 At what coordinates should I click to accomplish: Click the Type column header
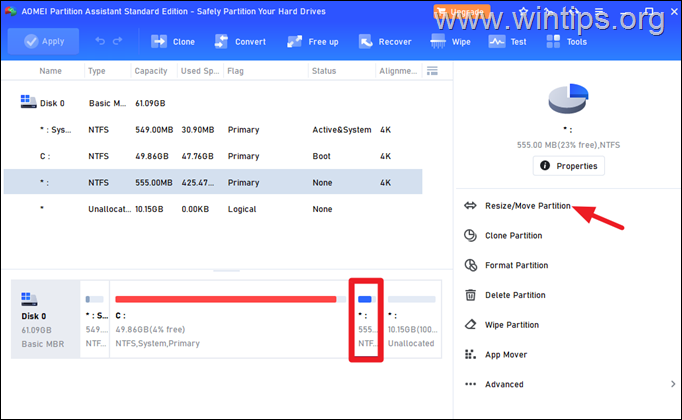[97, 71]
